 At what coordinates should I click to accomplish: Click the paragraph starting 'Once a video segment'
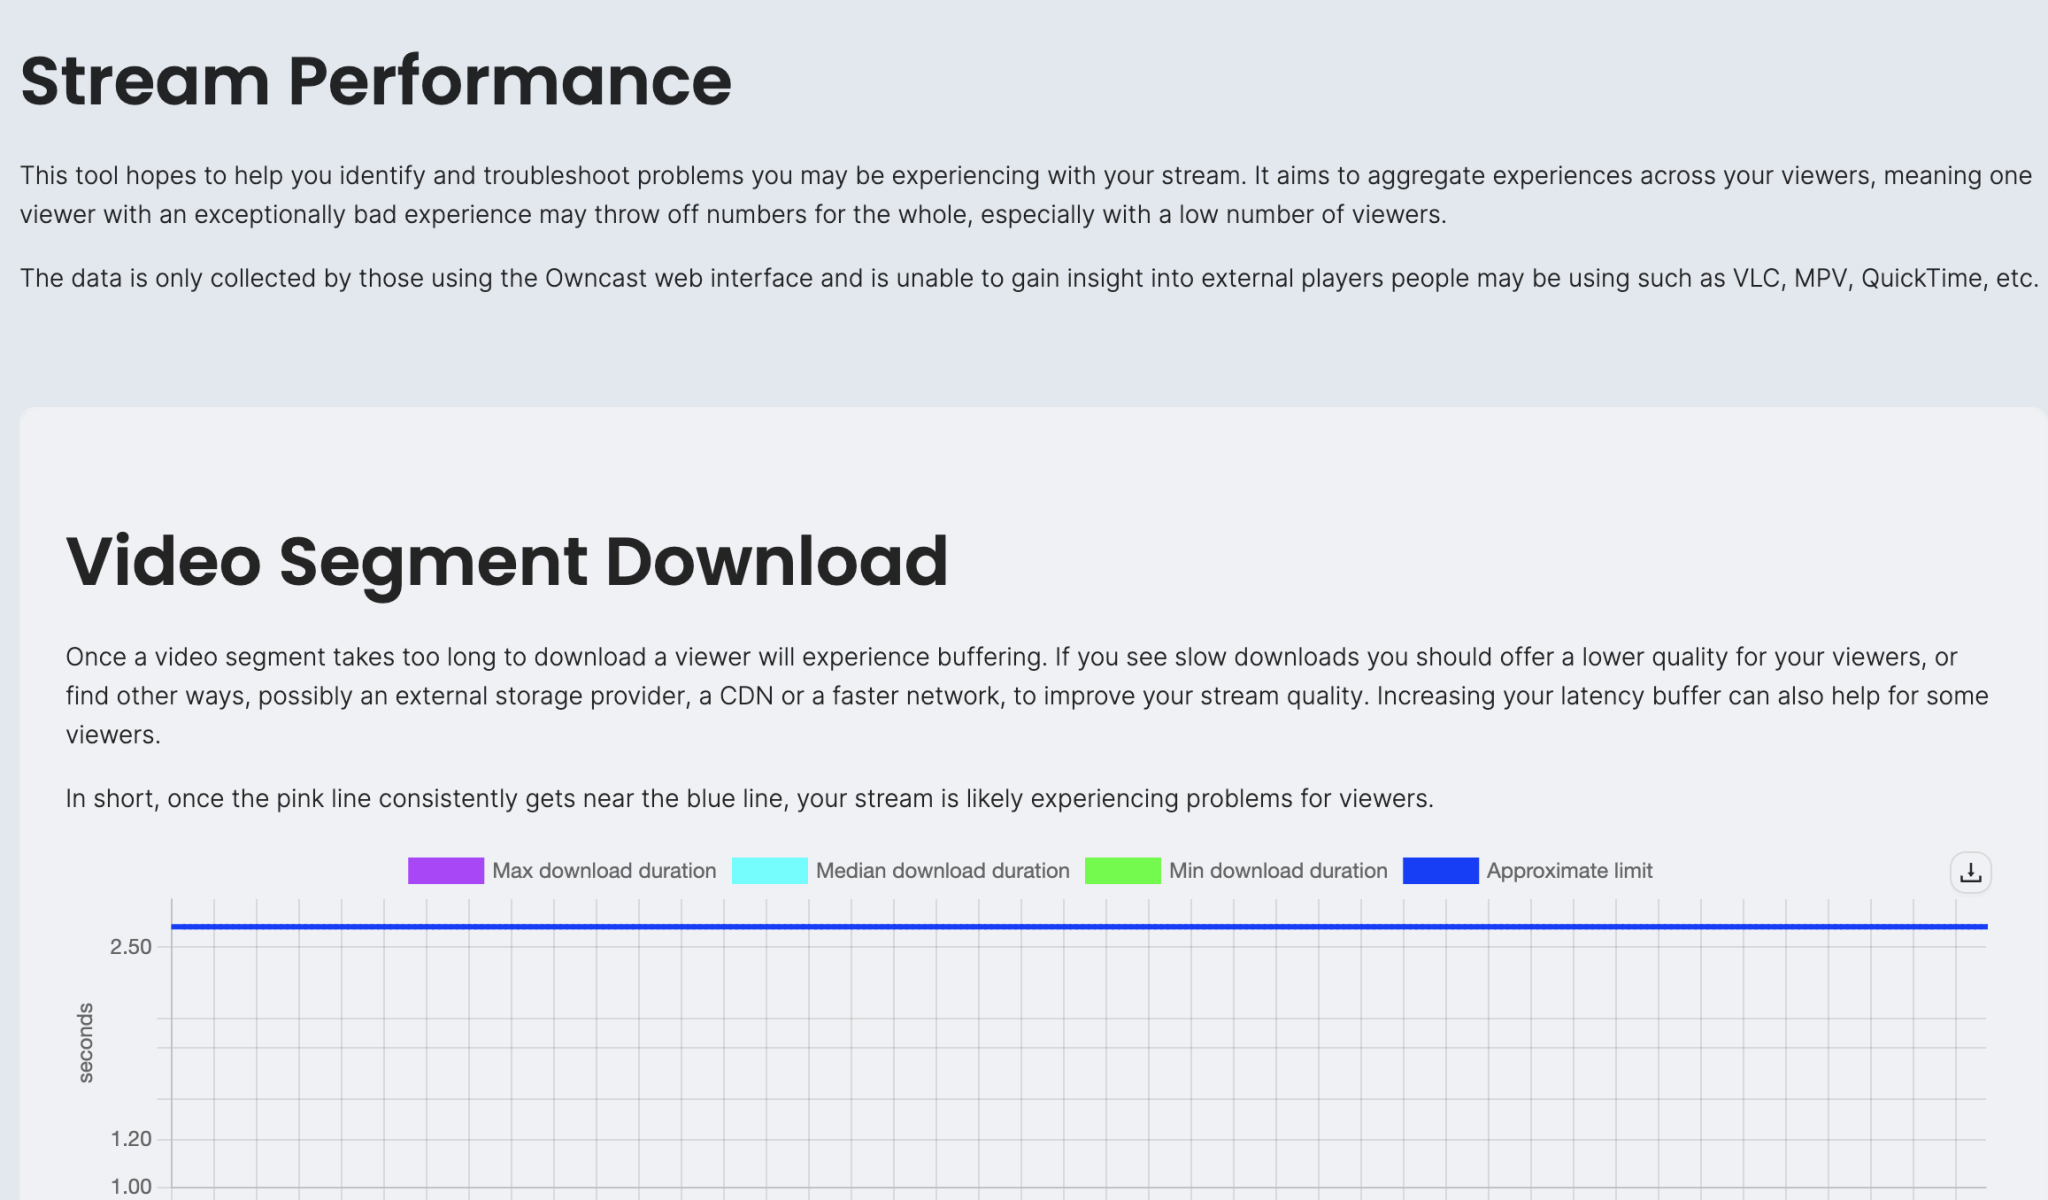[x=1024, y=696]
